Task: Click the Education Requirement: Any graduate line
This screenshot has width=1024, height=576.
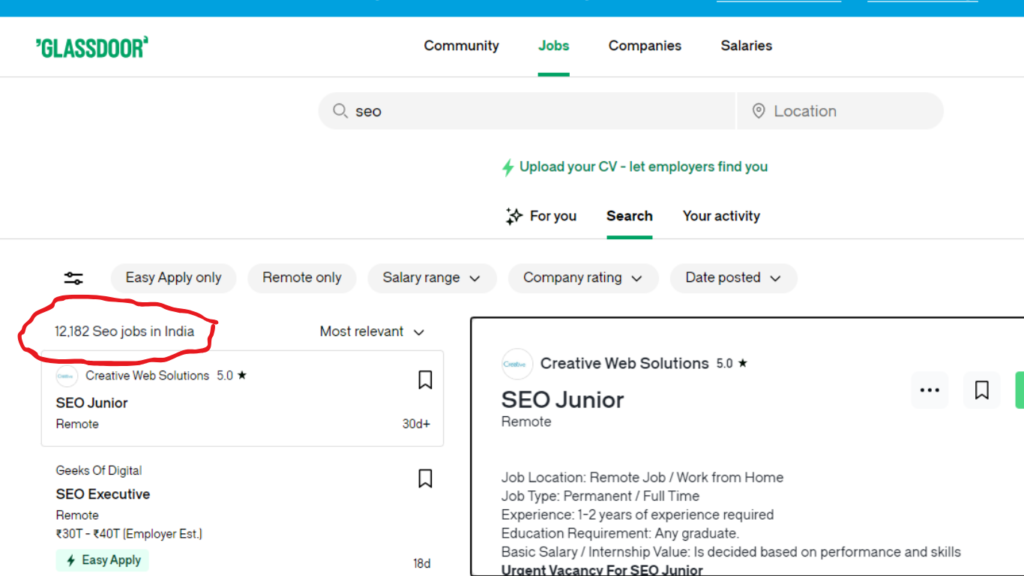Action: click(620, 534)
